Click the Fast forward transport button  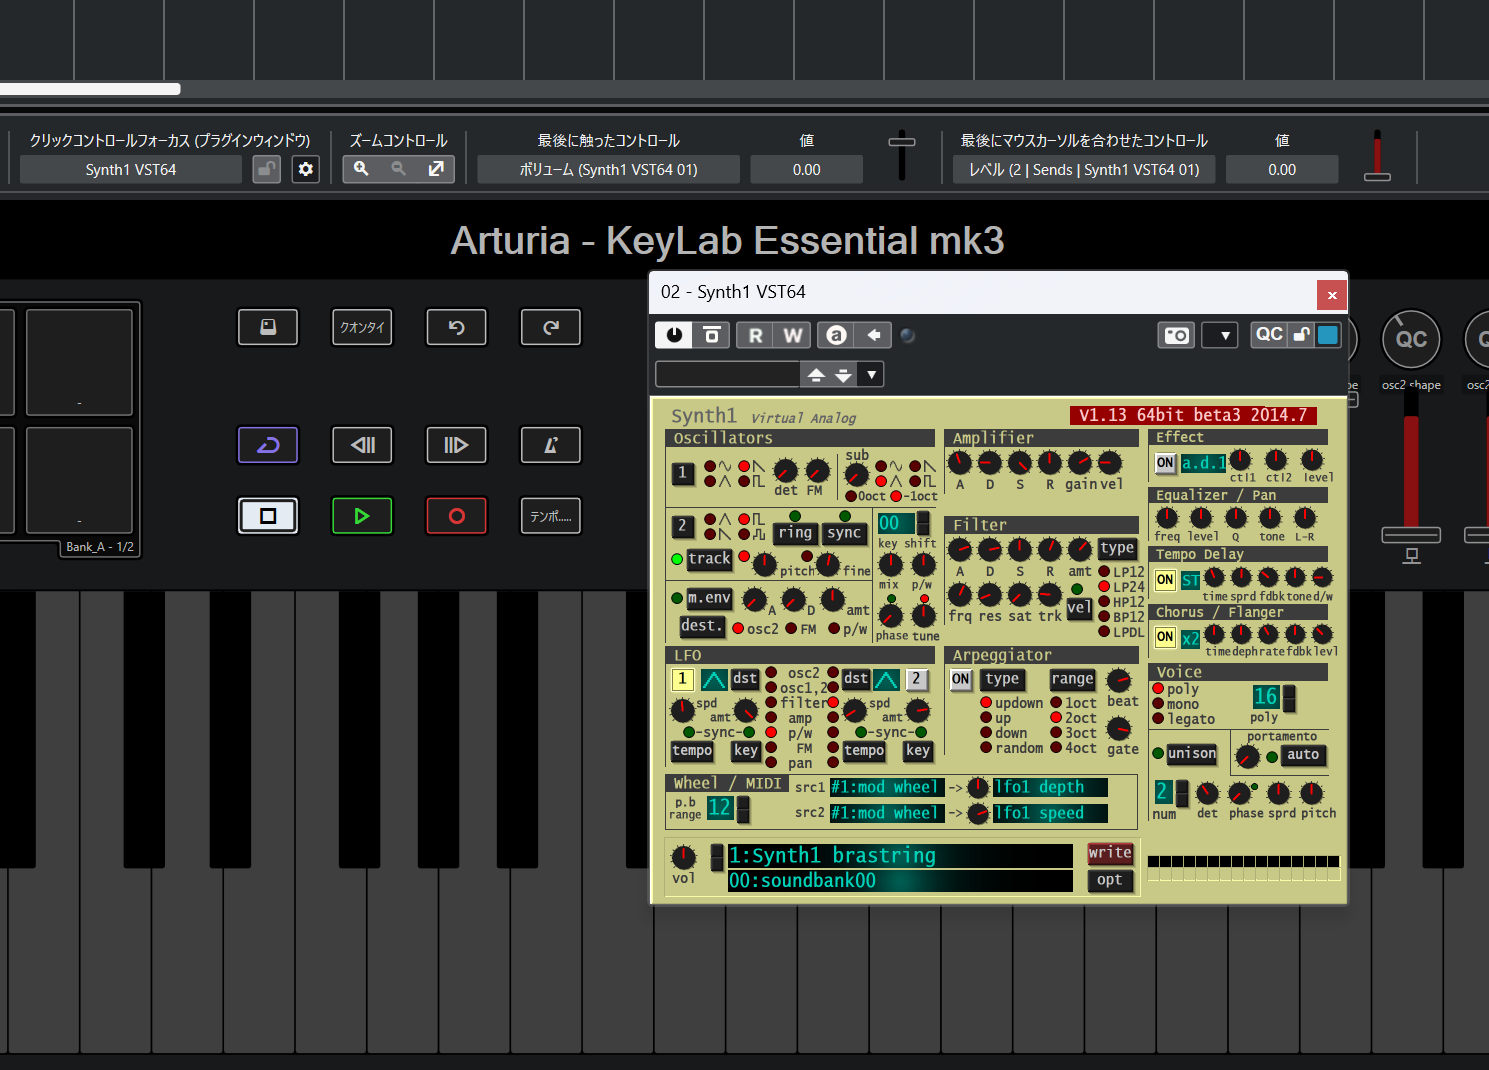pyautogui.click(x=456, y=445)
